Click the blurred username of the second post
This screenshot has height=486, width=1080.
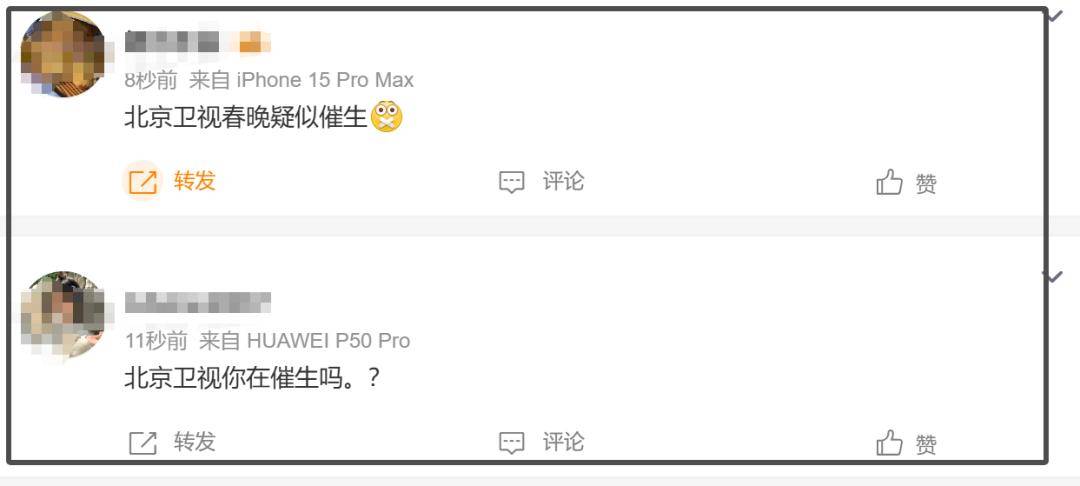pyautogui.click(x=198, y=303)
